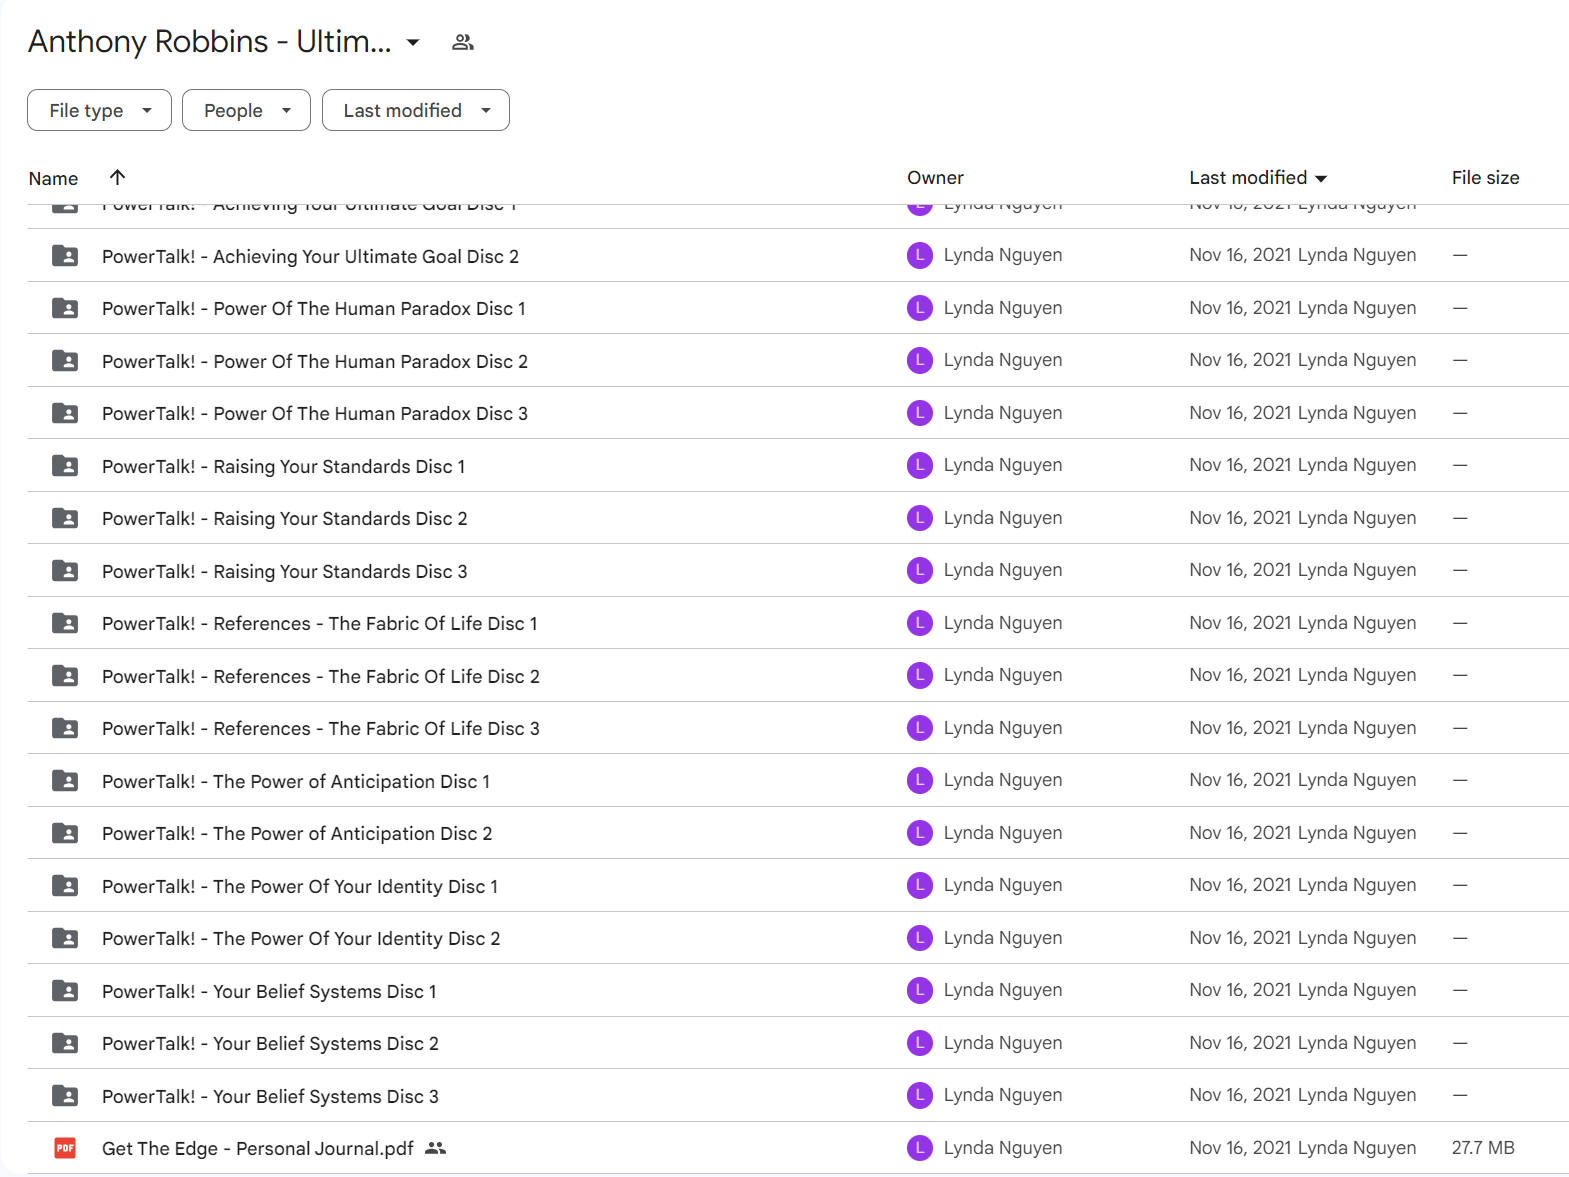Click folder icon for Your Belief Systems Disc 3
The image size is (1569, 1177).
pyautogui.click(x=65, y=1096)
